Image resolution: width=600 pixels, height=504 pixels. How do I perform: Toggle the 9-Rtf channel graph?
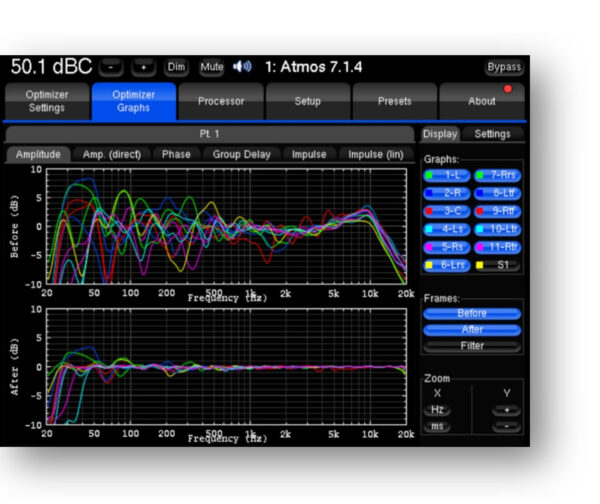click(497, 211)
